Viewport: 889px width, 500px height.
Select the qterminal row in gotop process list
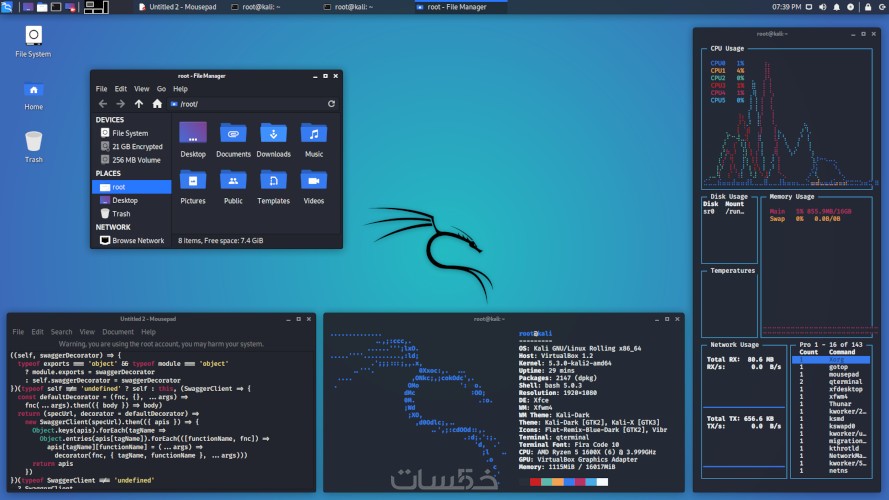831,382
